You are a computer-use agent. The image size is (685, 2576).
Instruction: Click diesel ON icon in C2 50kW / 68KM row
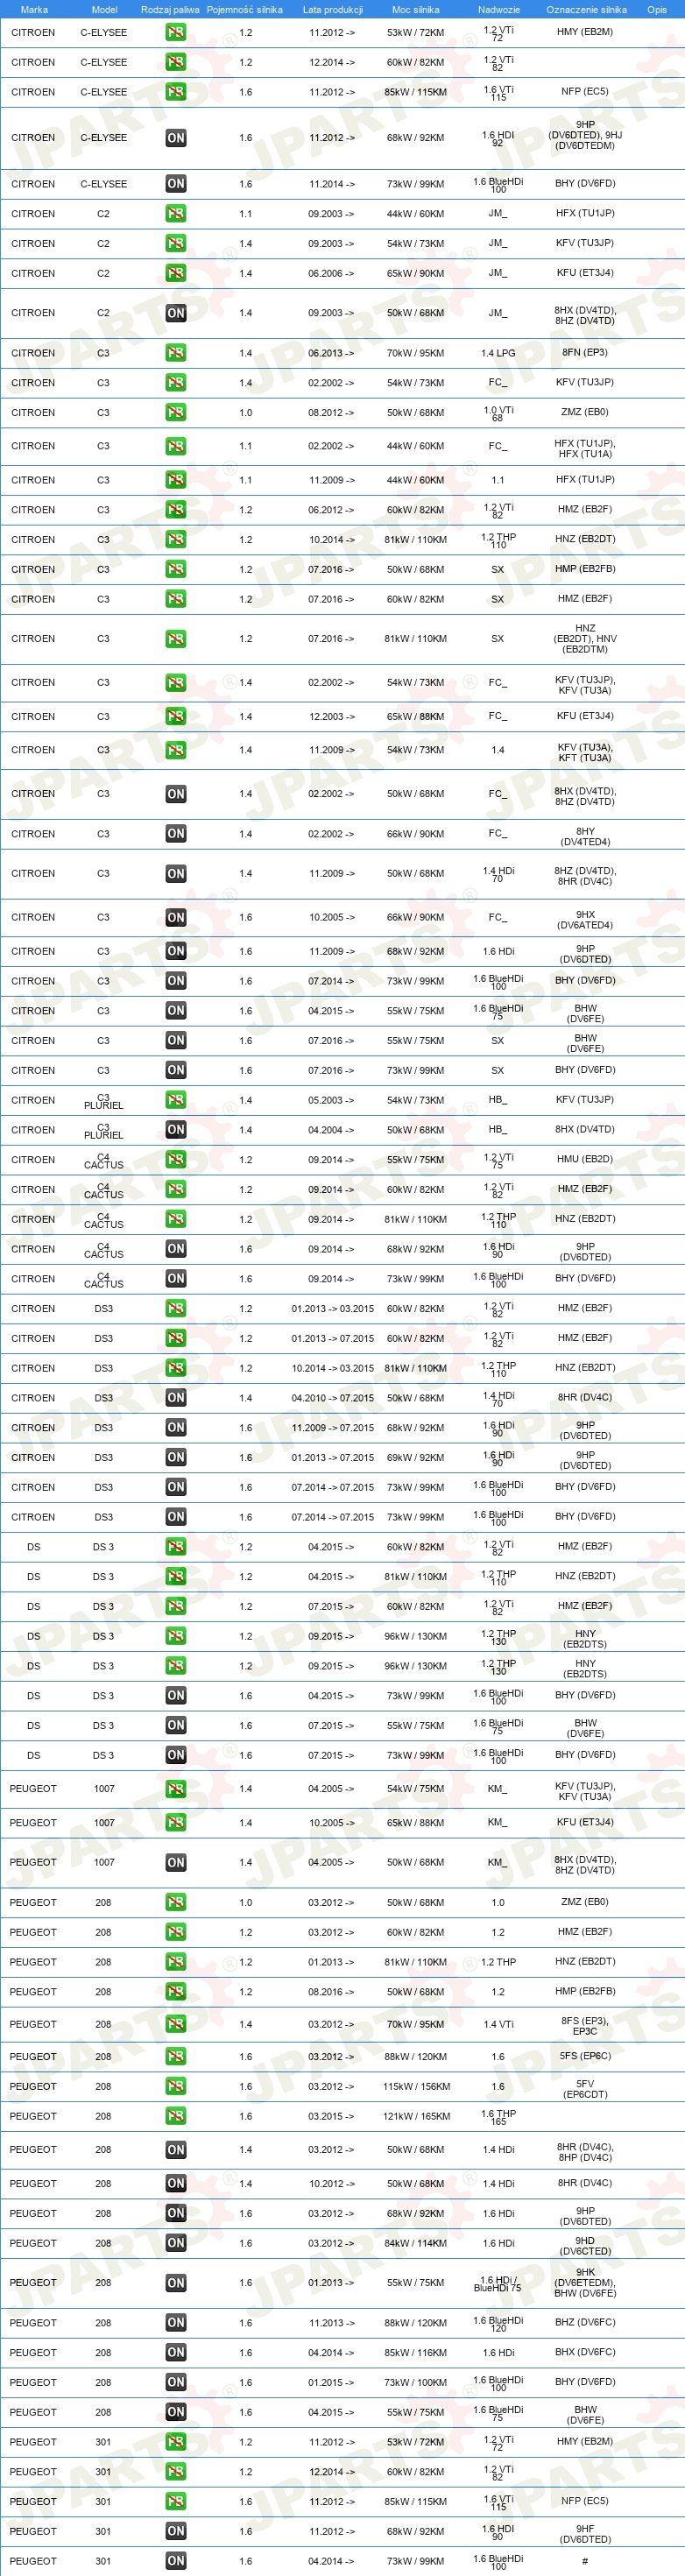tap(176, 313)
